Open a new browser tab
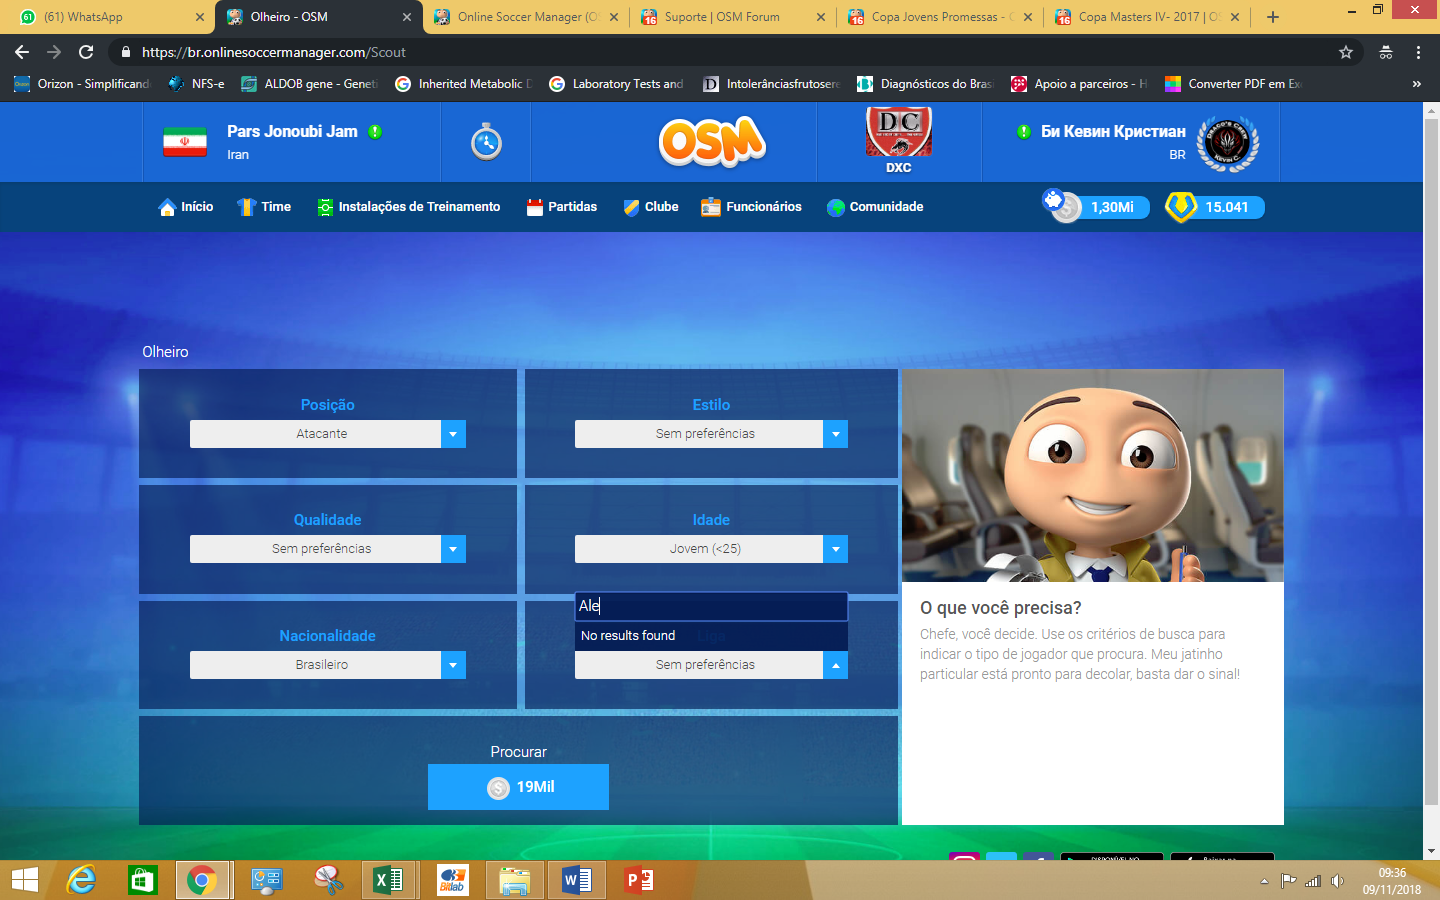The image size is (1440, 900). pyautogui.click(x=1272, y=17)
